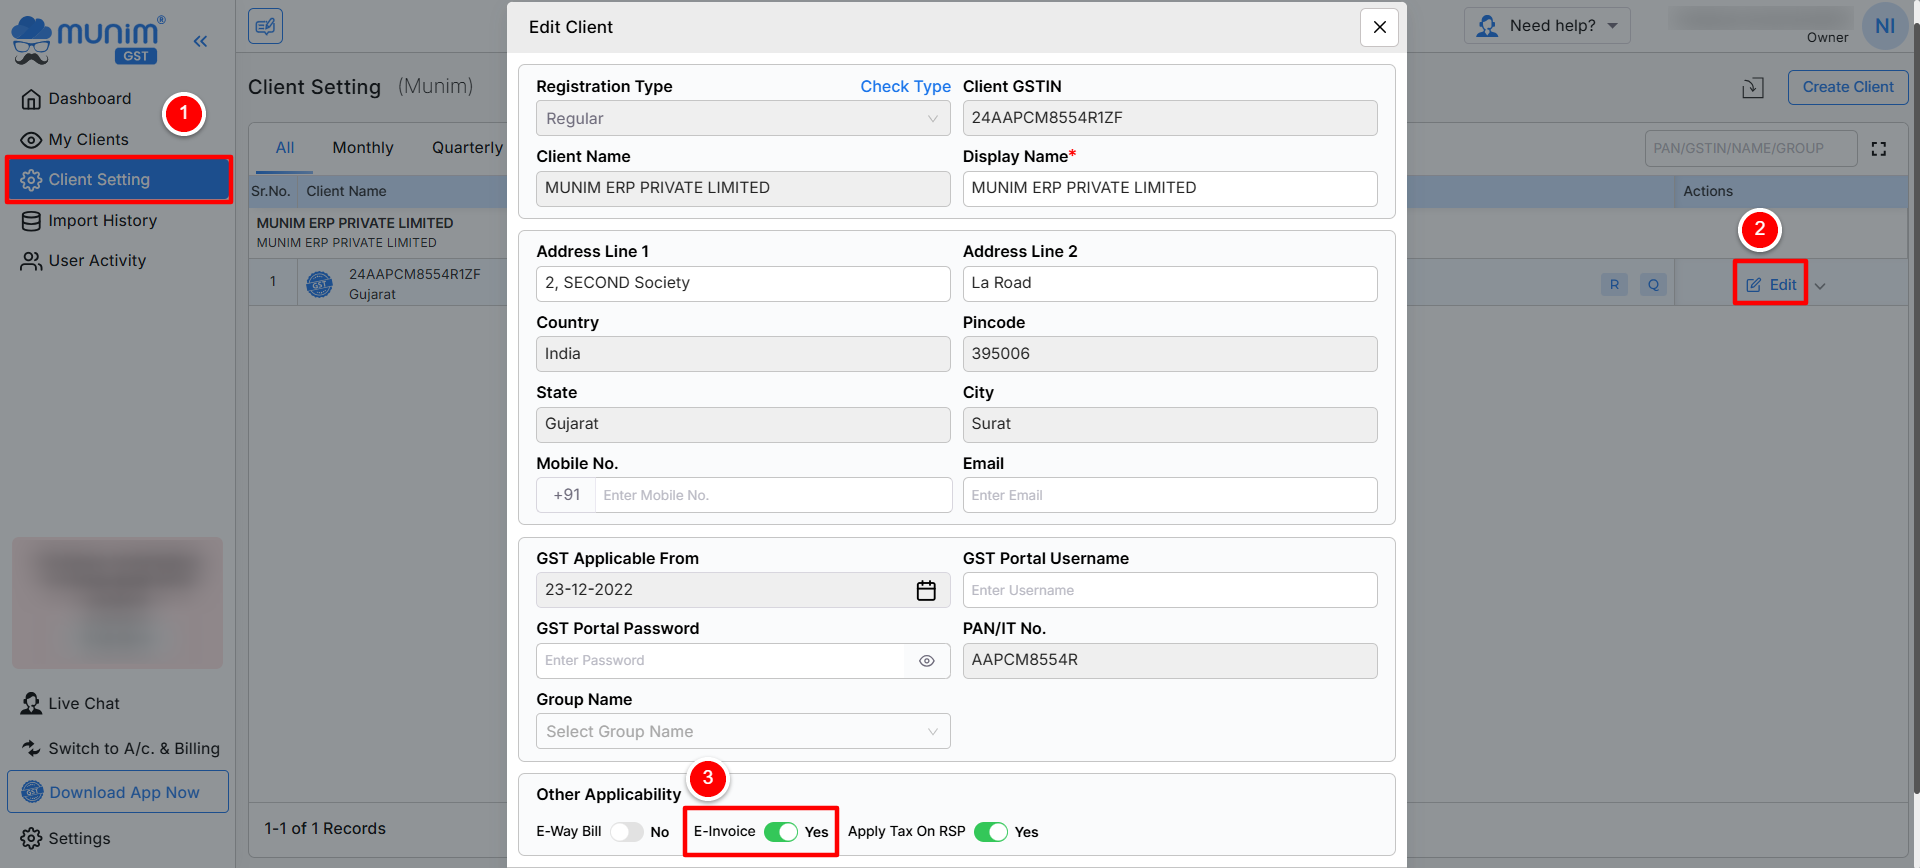Enable the E-Way Bill toggle

tap(627, 832)
